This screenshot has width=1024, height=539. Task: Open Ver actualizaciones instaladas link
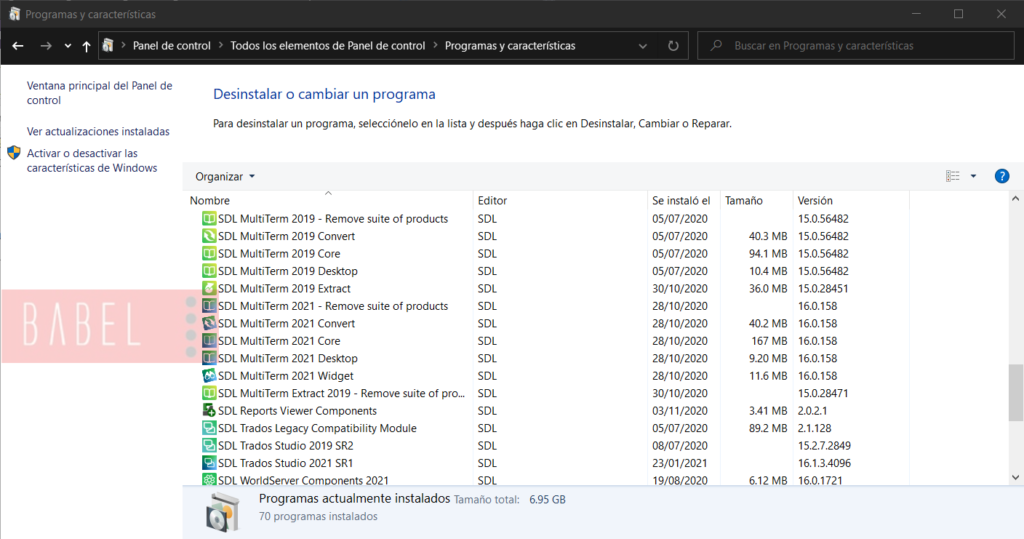98,131
